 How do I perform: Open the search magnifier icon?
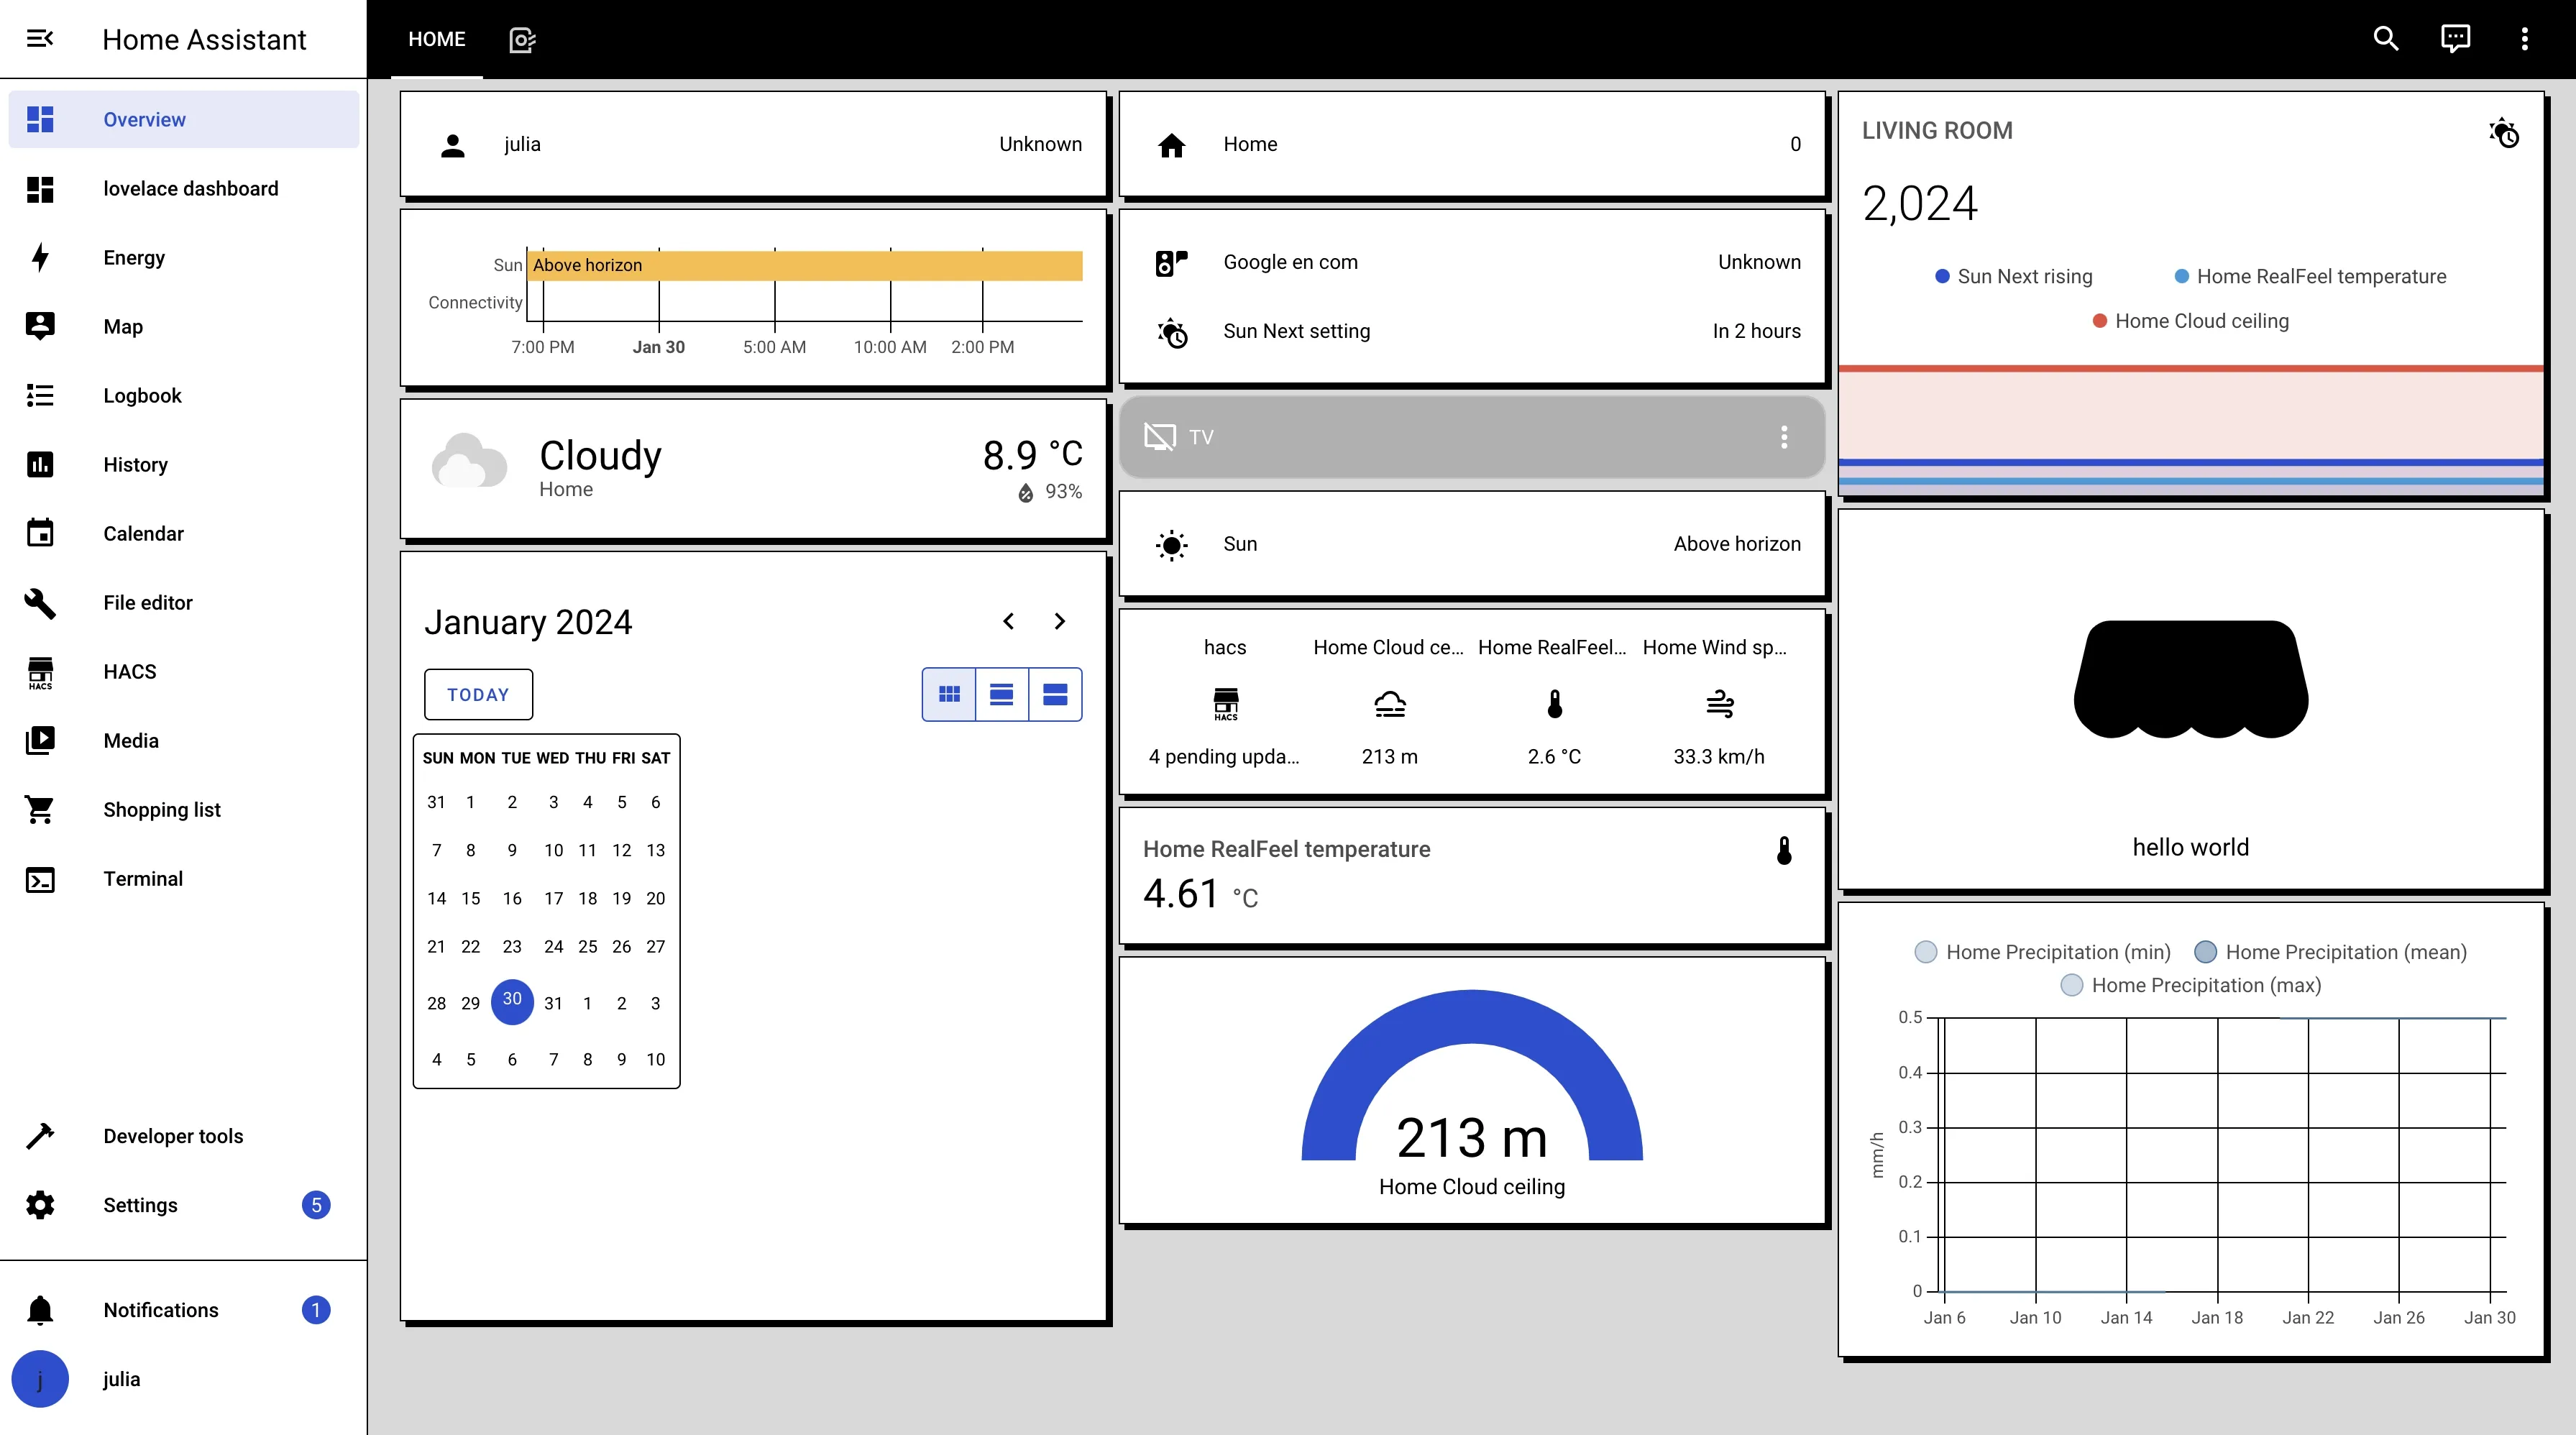pos(2386,39)
